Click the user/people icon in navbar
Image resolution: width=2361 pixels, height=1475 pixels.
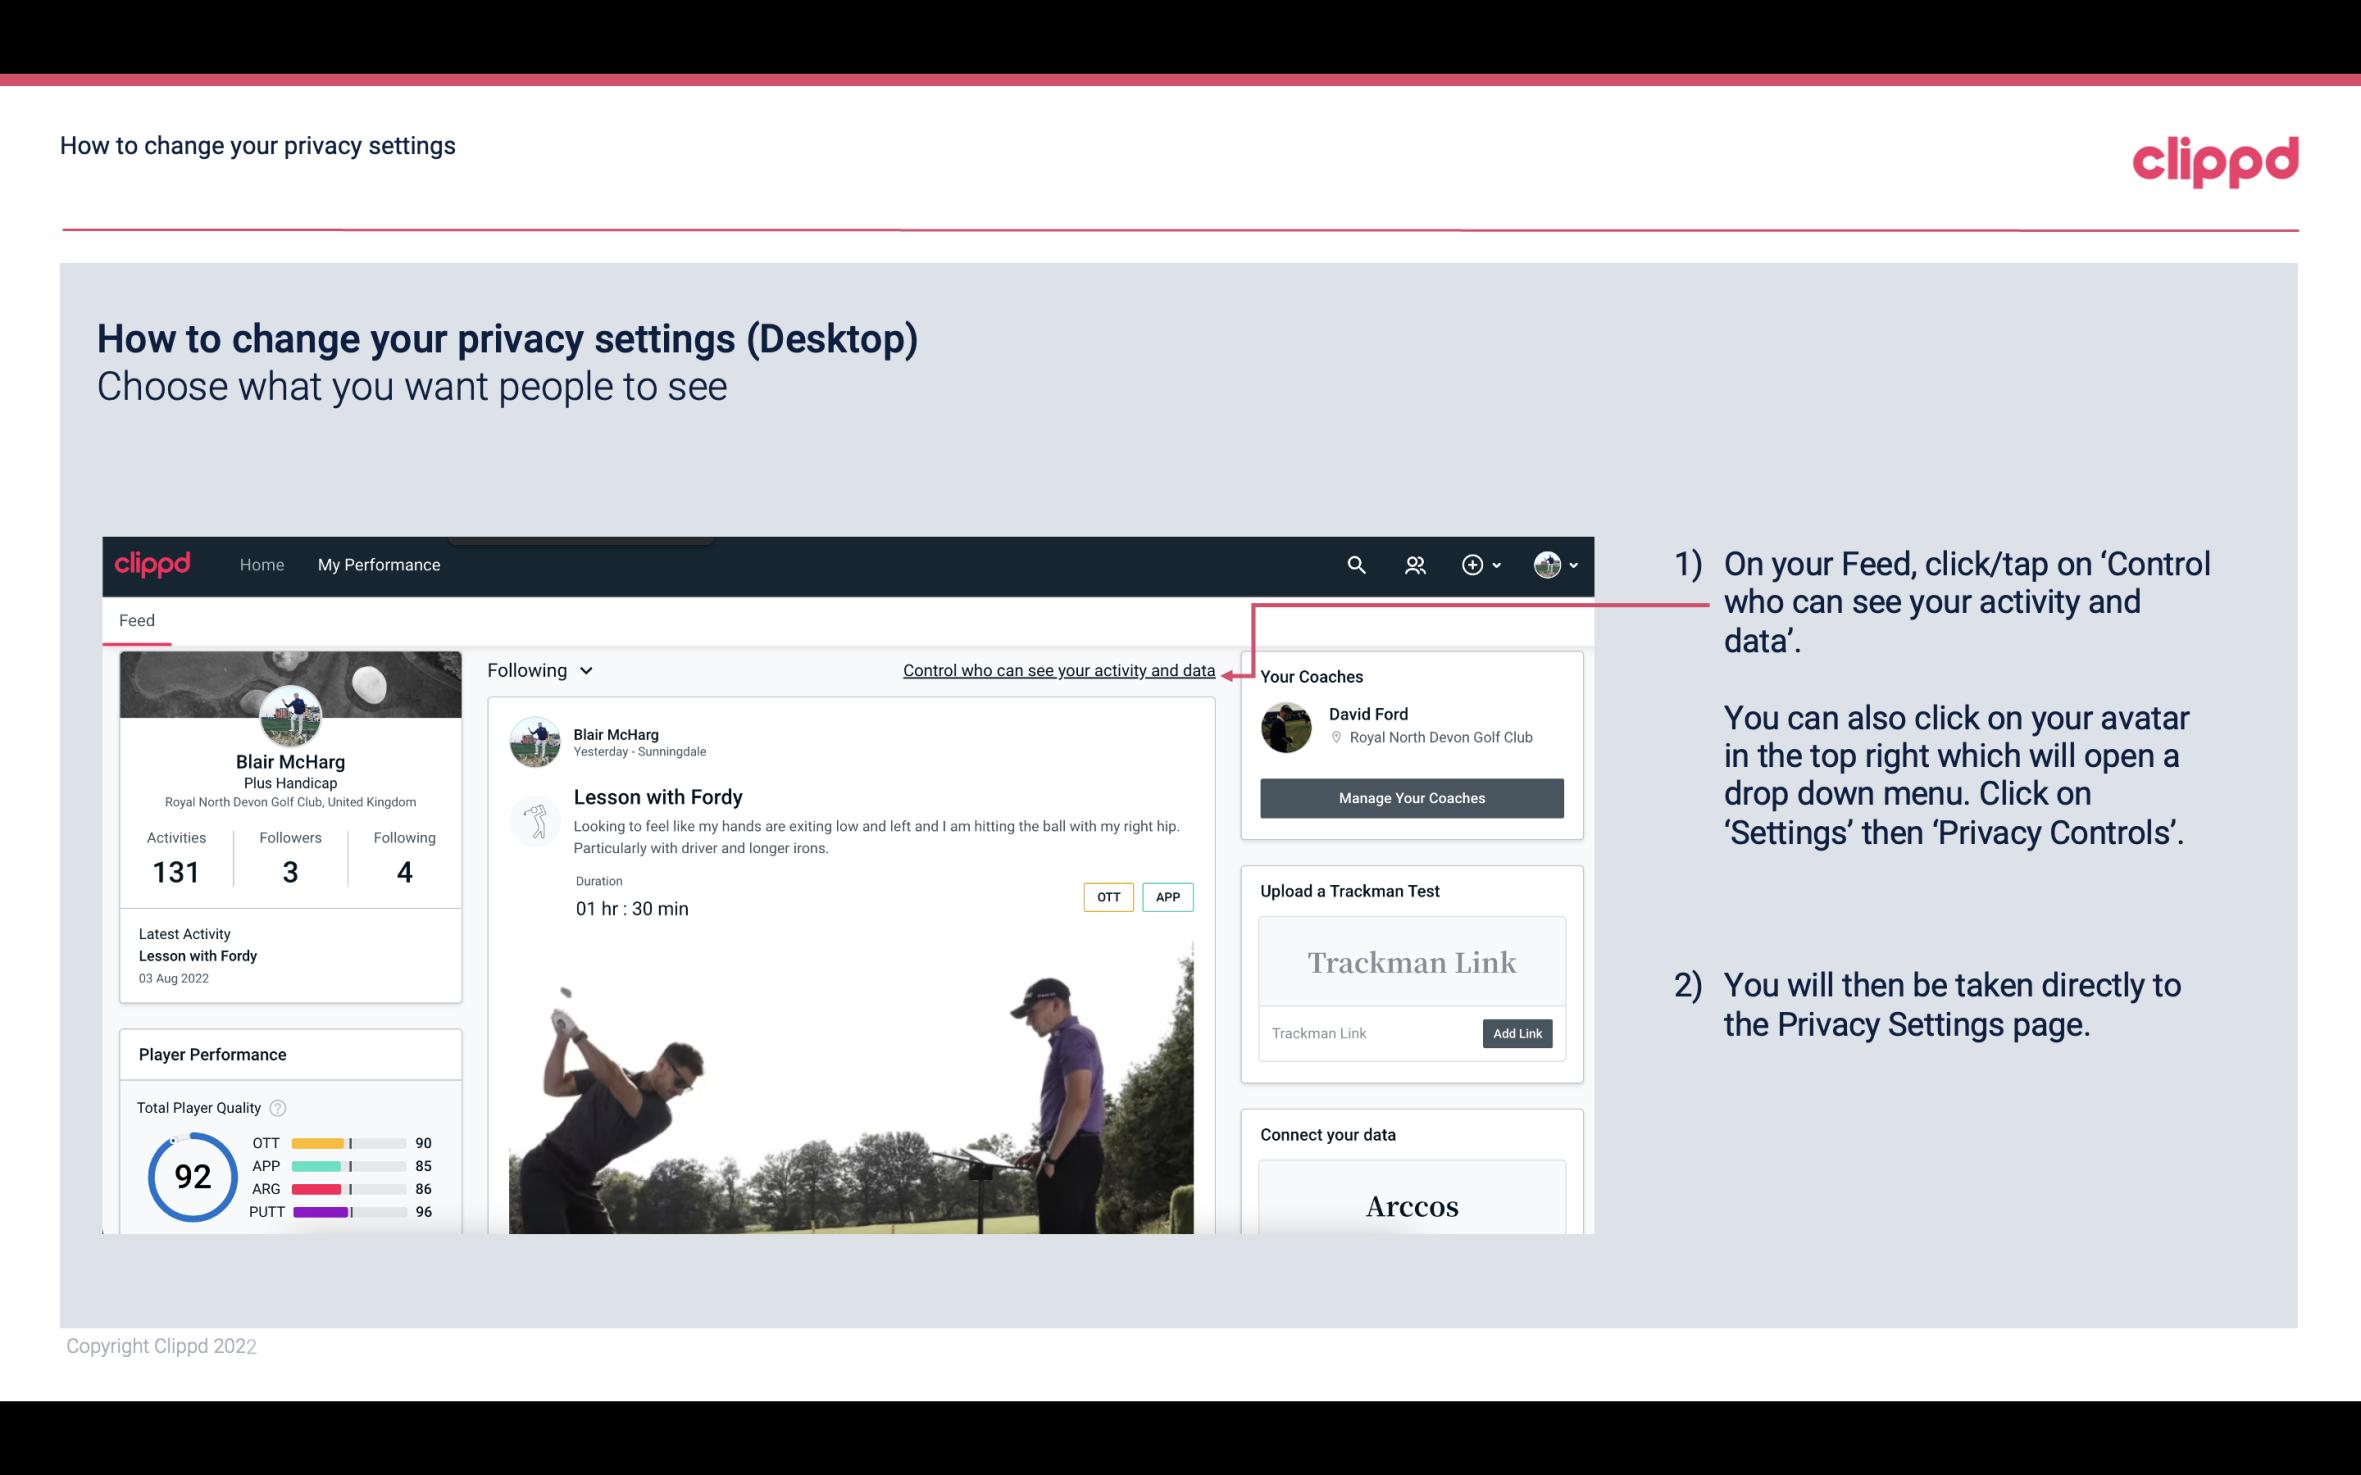coord(1417,564)
